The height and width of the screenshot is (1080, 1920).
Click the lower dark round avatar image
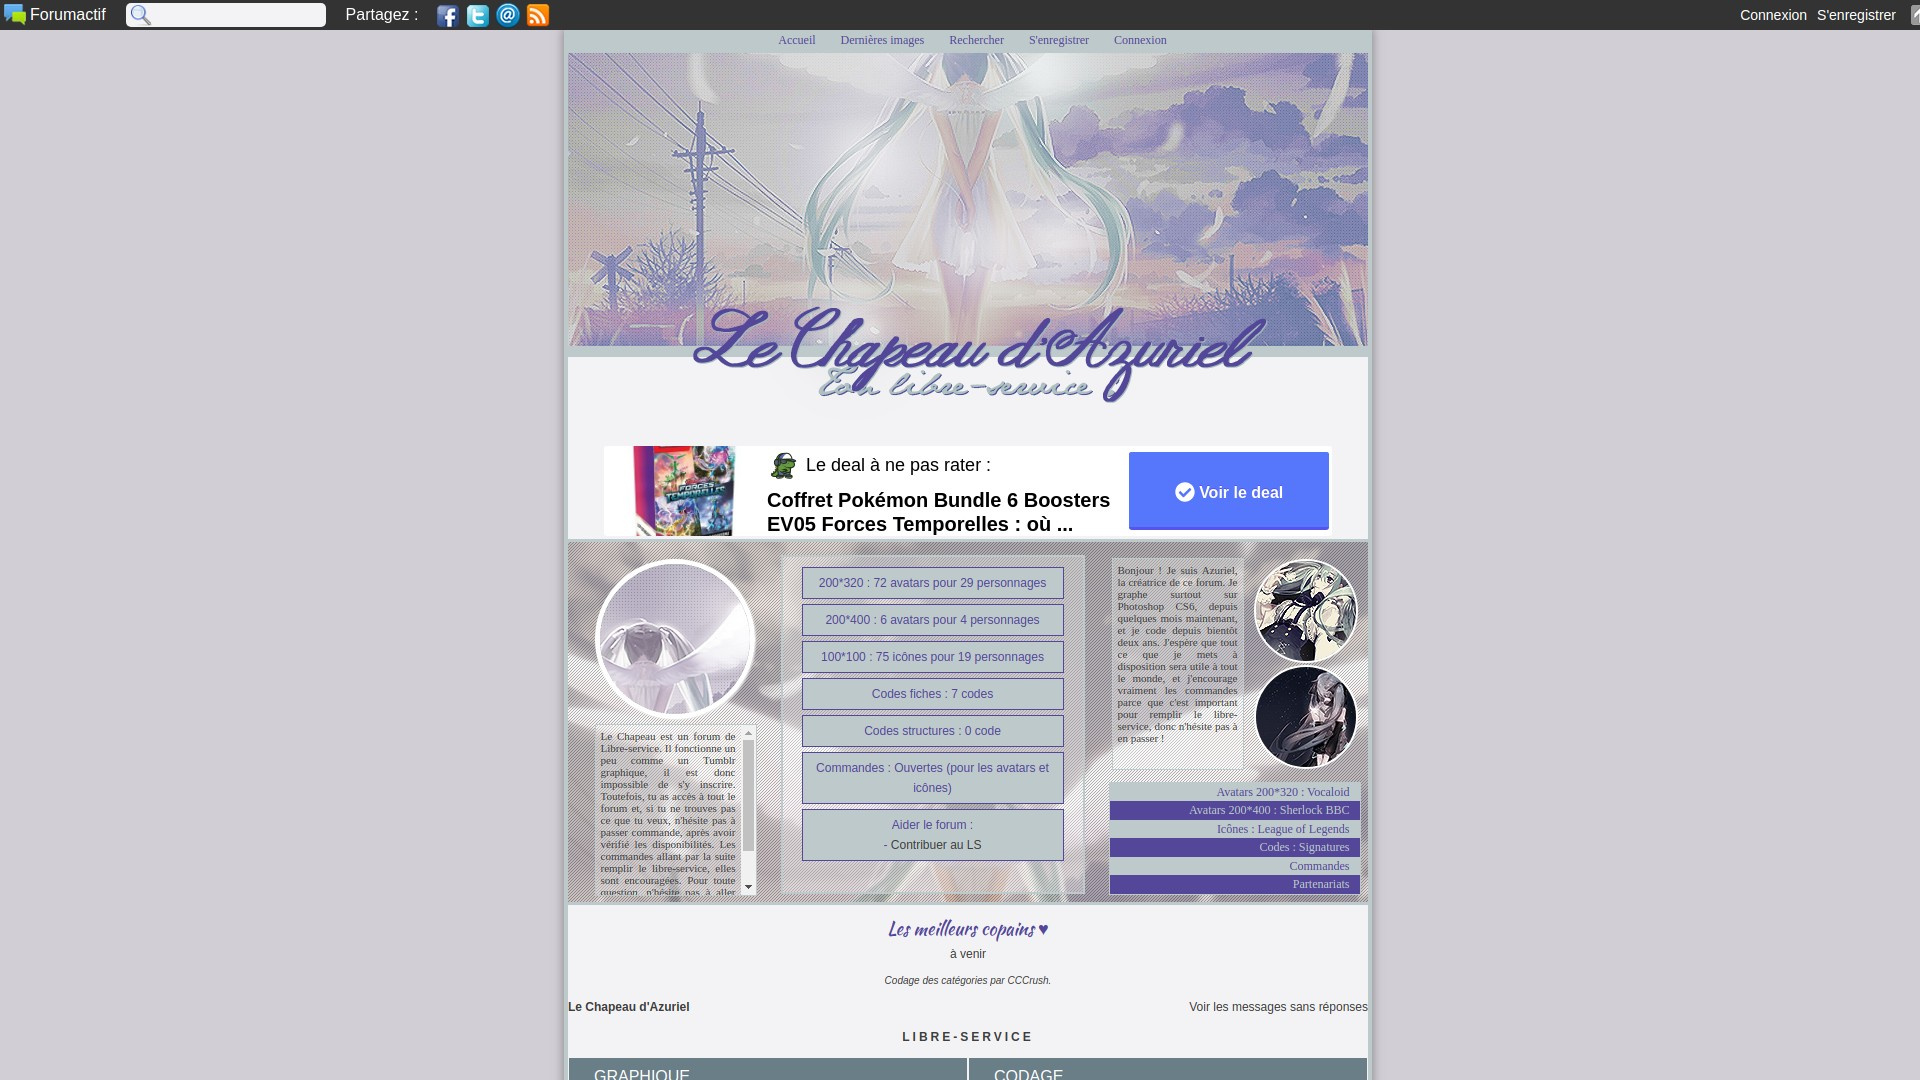pyautogui.click(x=1305, y=717)
